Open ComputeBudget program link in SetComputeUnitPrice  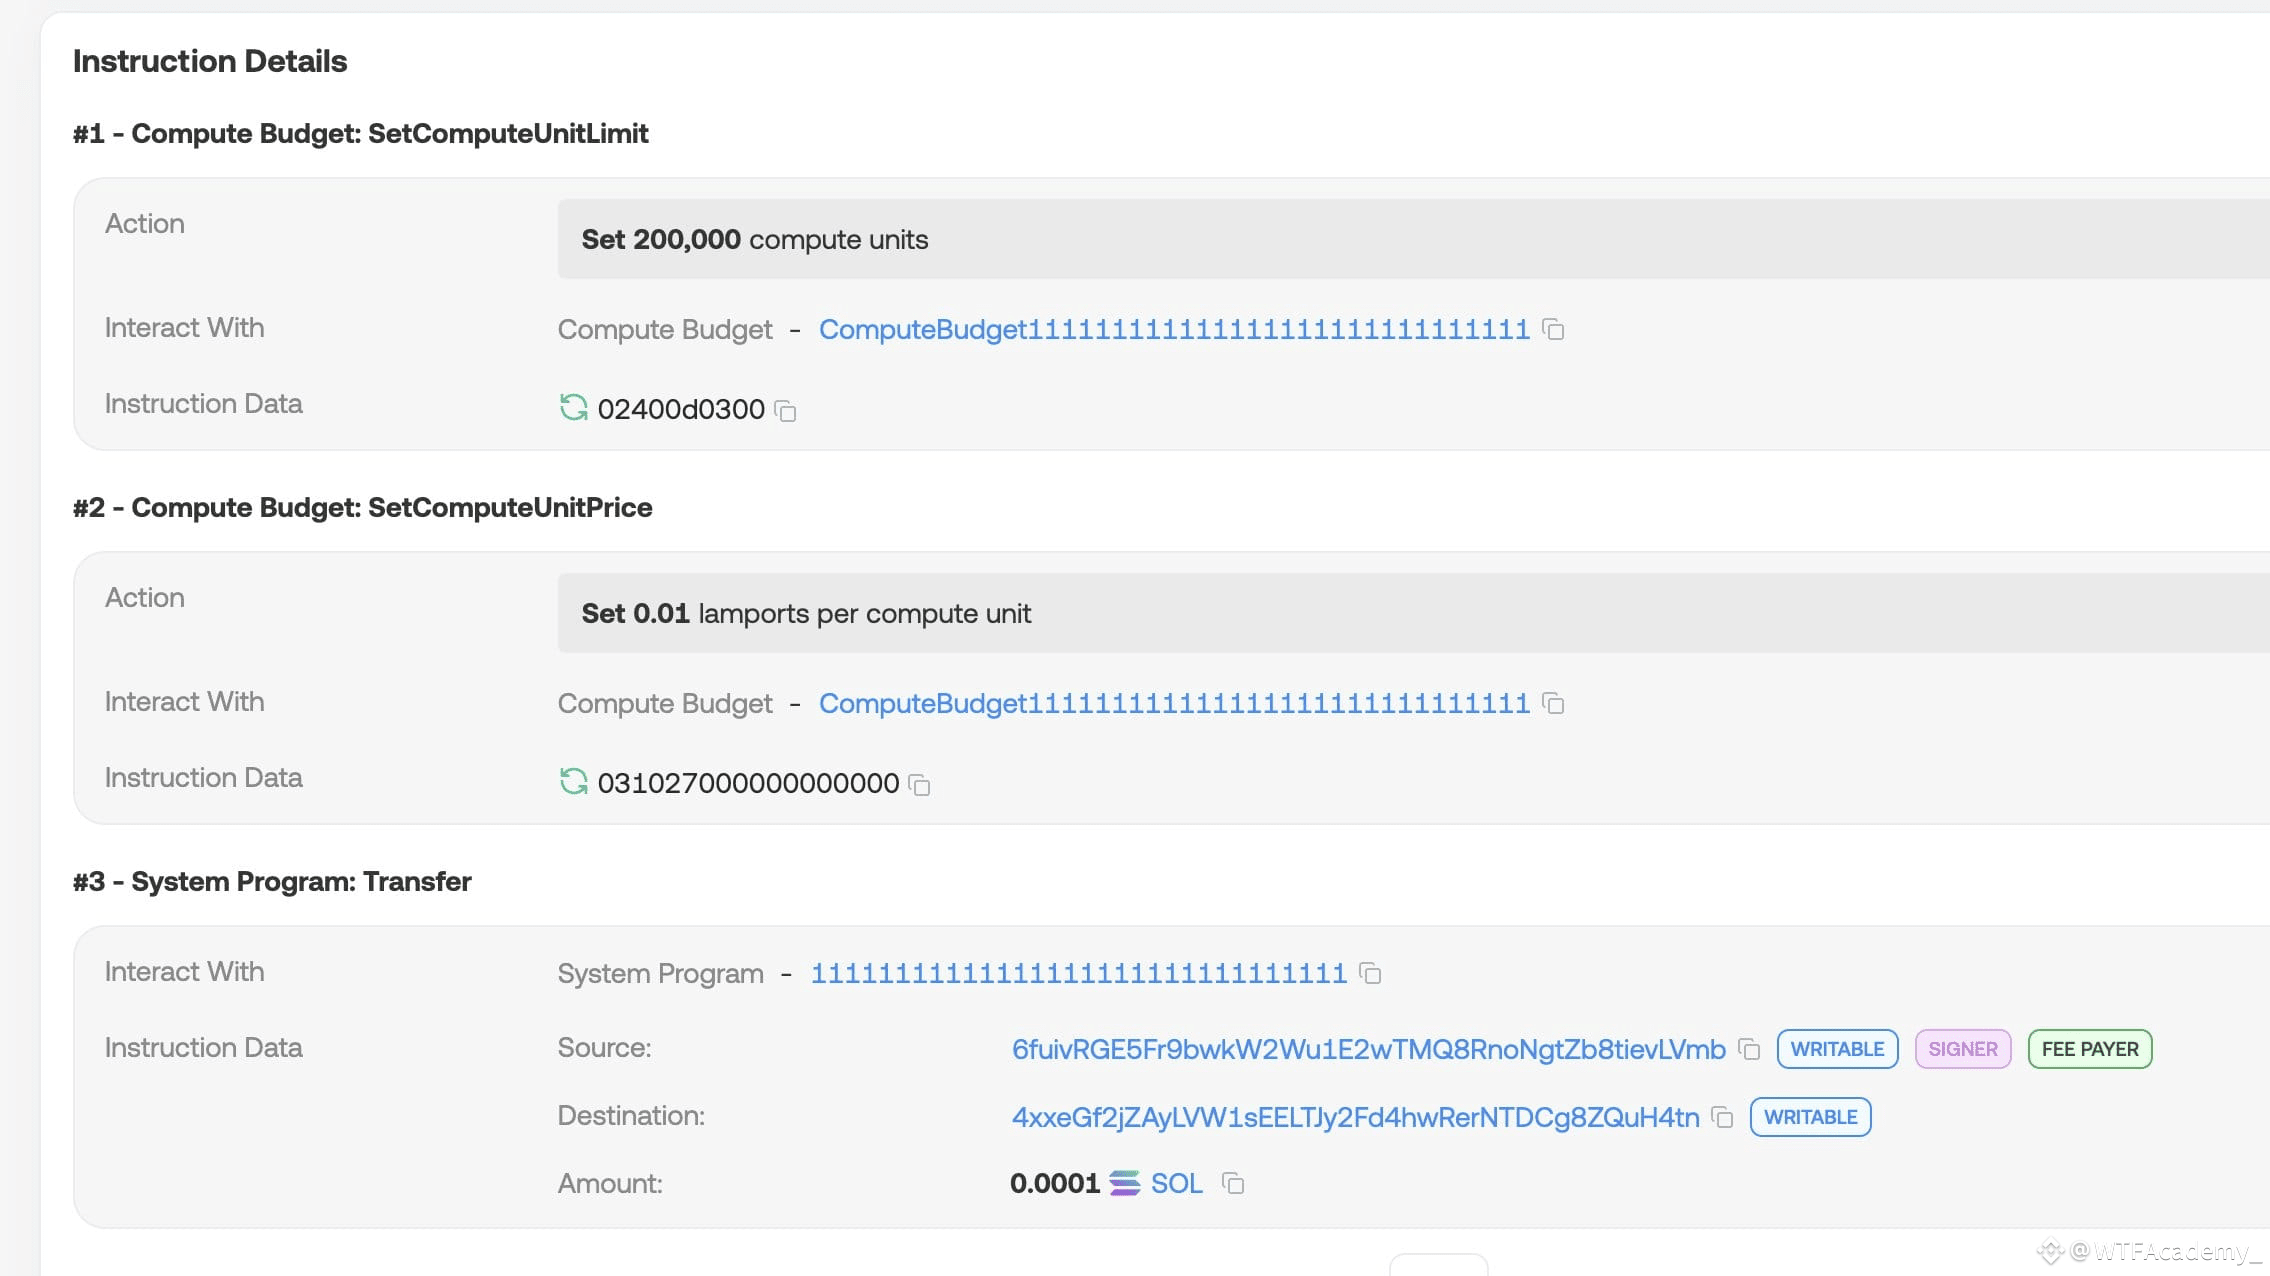[1174, 703]
